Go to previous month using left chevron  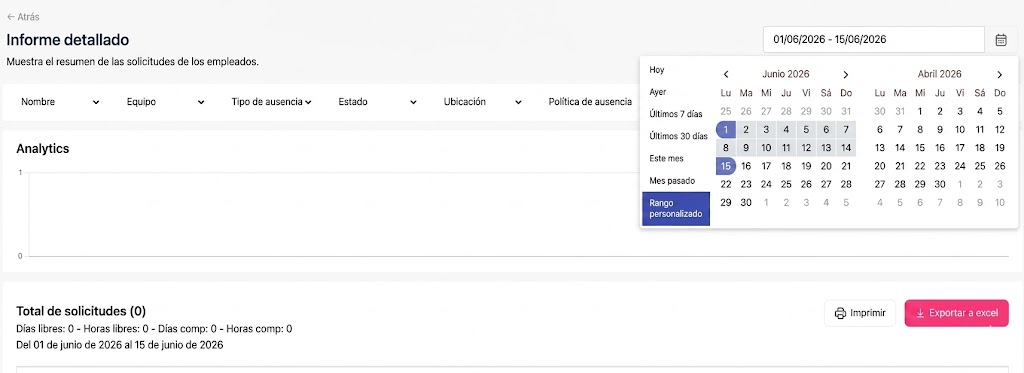pos(726,74)
